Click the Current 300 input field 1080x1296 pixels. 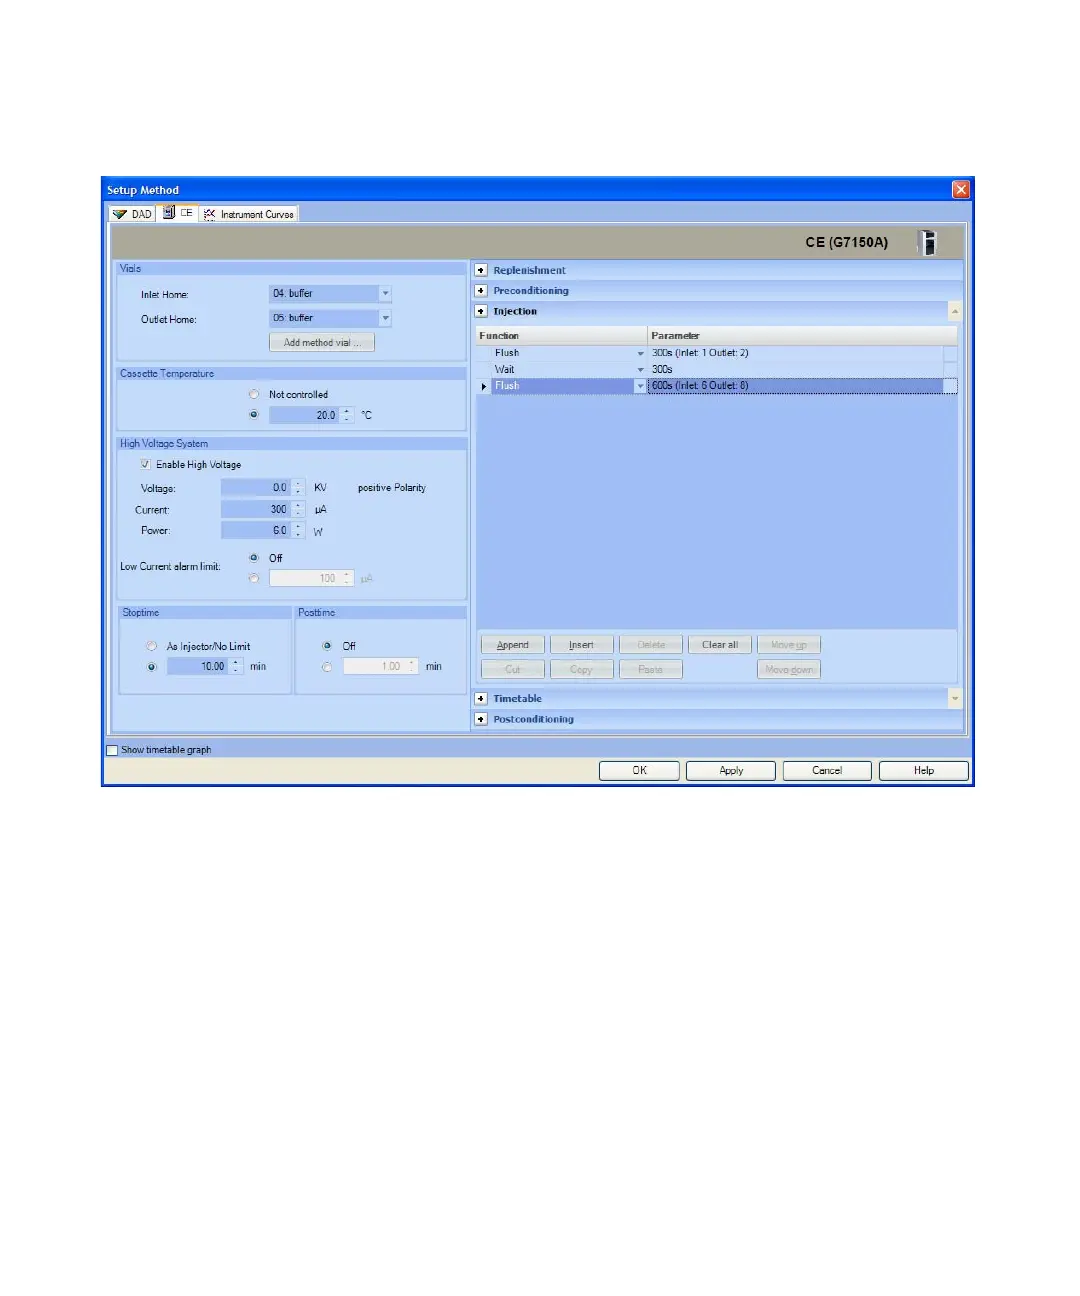256,509
